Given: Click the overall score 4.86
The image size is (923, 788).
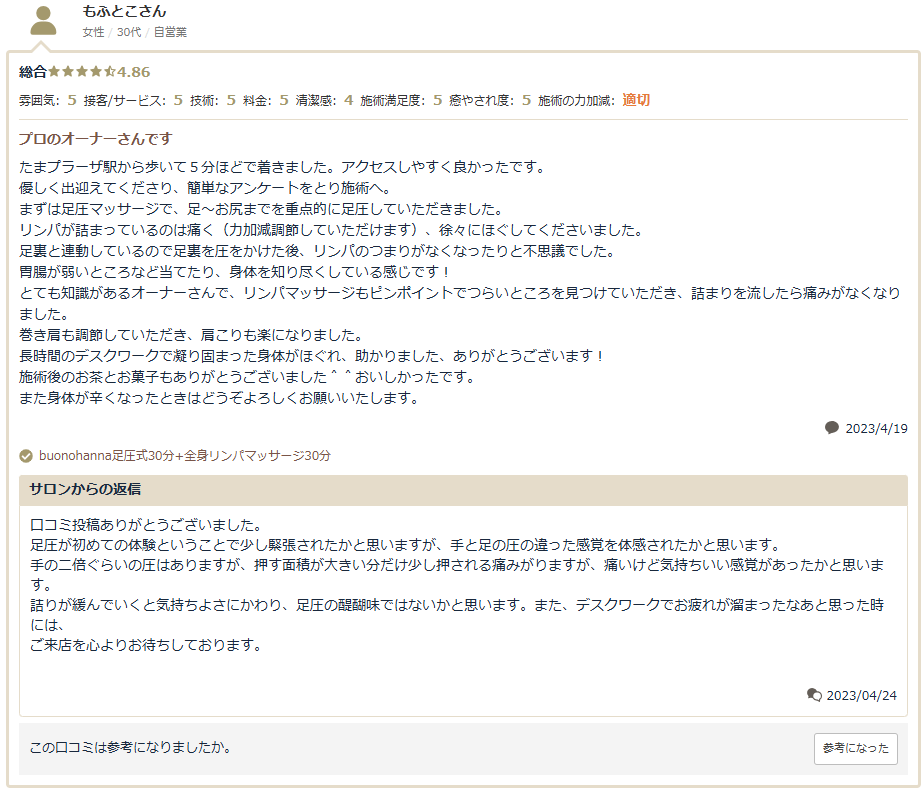Looking at the screenshot, I should [x=134, y=72].
